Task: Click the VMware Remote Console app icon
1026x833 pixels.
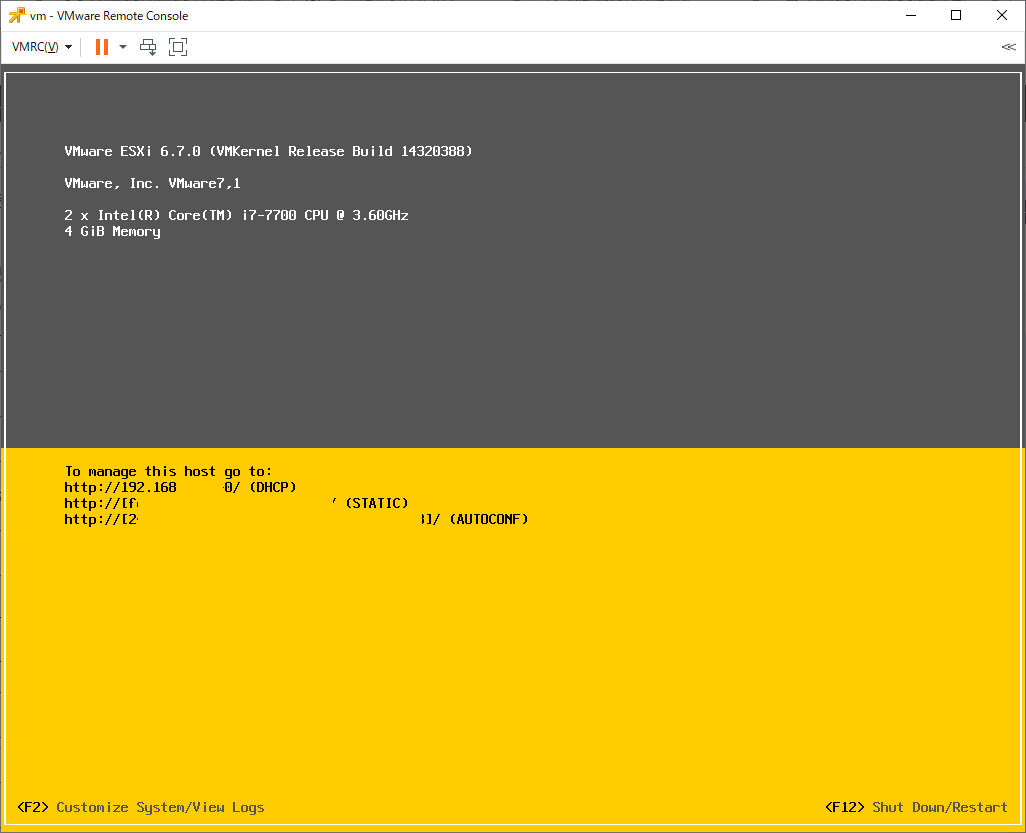Action: (x=17, y=15)
